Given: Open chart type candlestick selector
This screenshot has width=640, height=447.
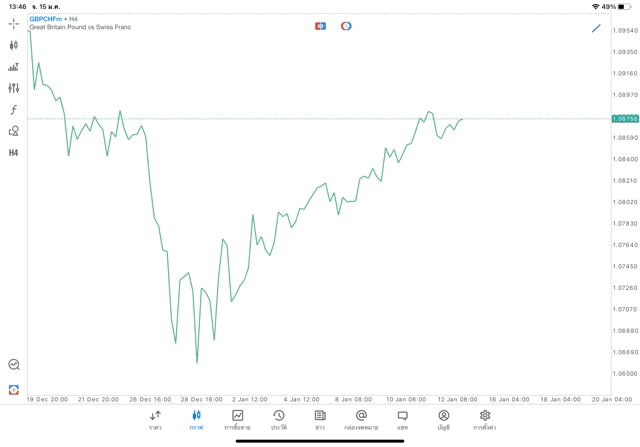Looking at the screenshot, I should point(14,45).
